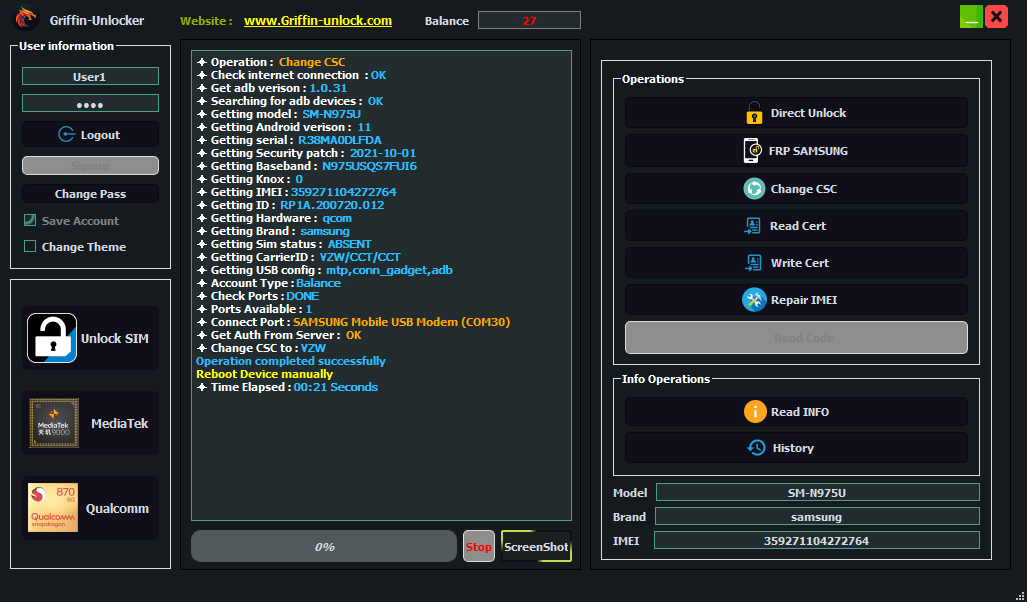Select the Unlock SIM label
The height and width of the screenshot is (602, 1027).
click(115, 339)
